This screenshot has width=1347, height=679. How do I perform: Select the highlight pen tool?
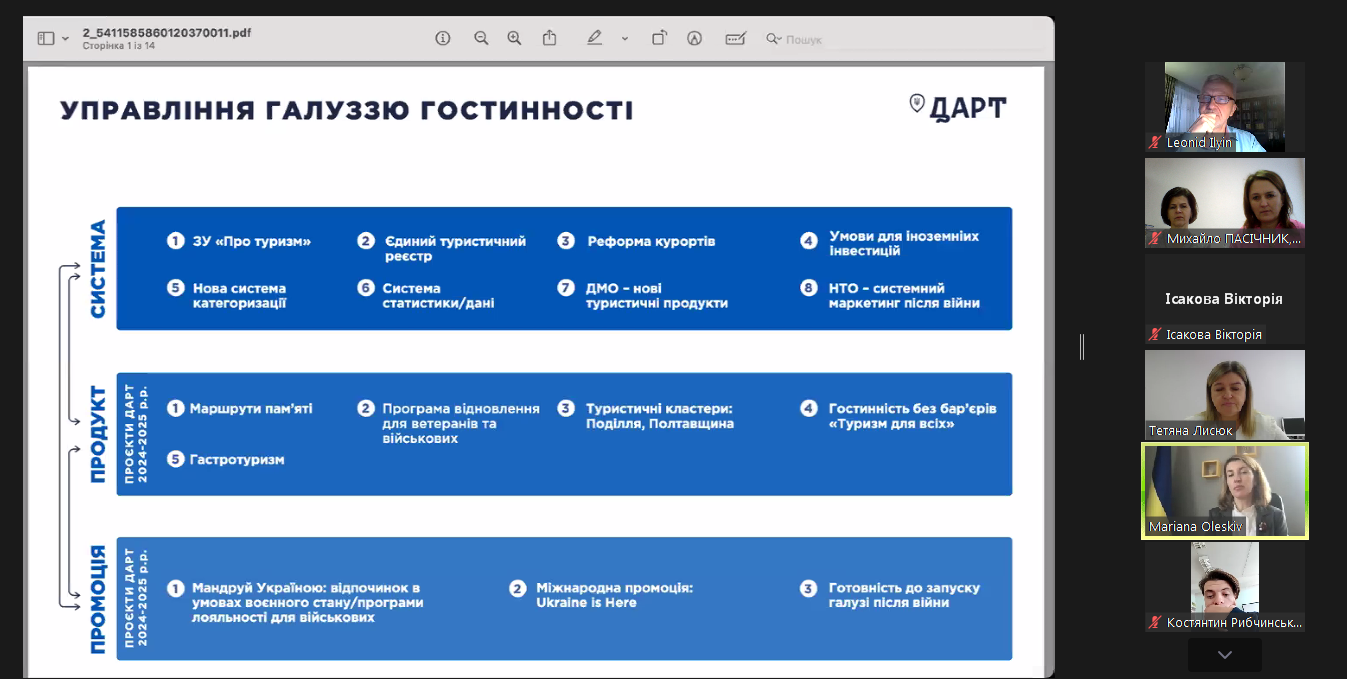point(595,38)
